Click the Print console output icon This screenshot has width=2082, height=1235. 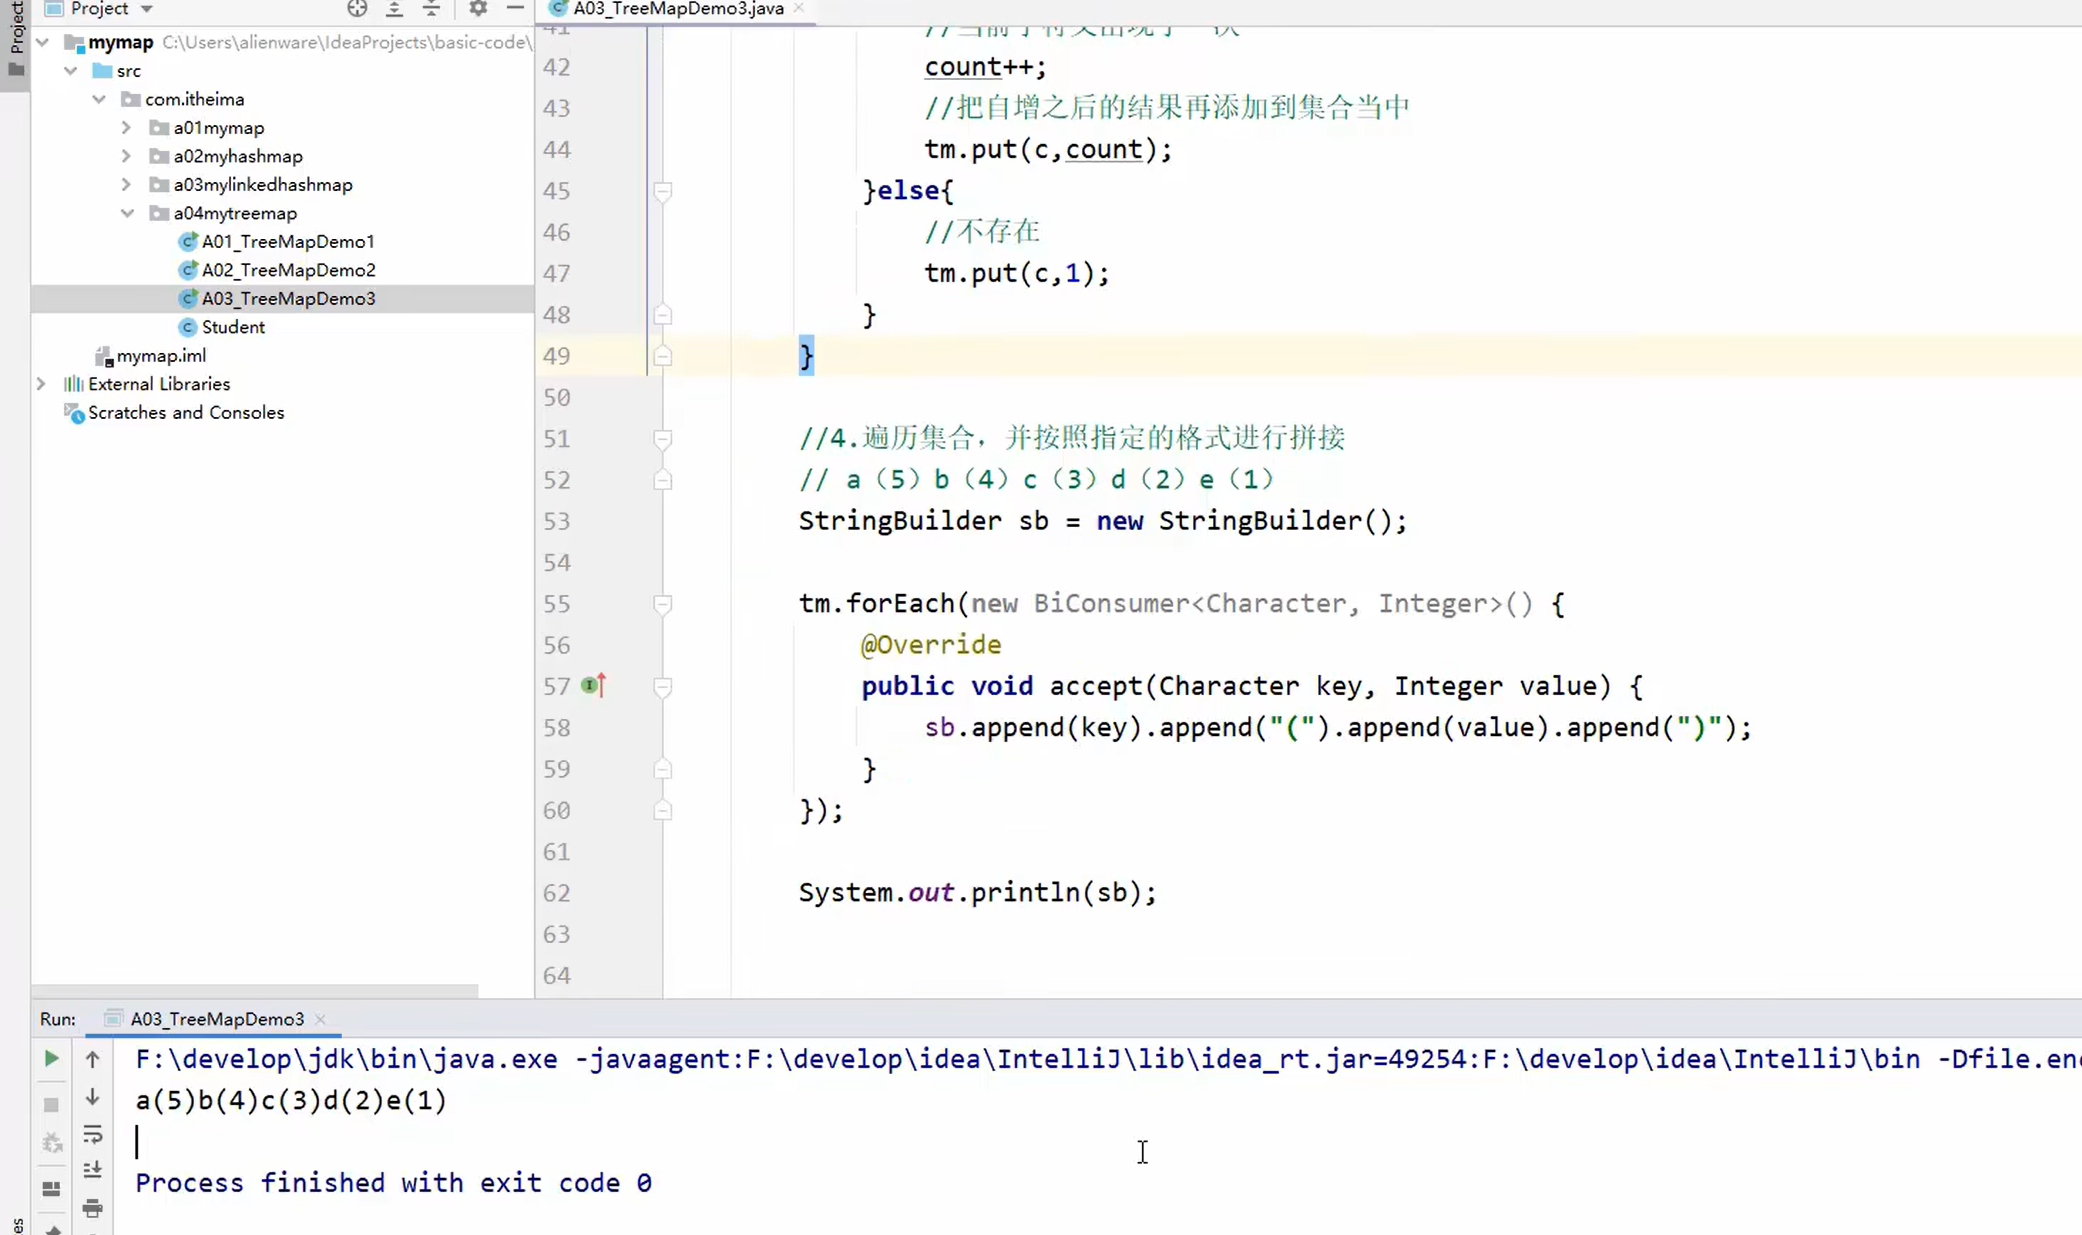pos(93,1207)
